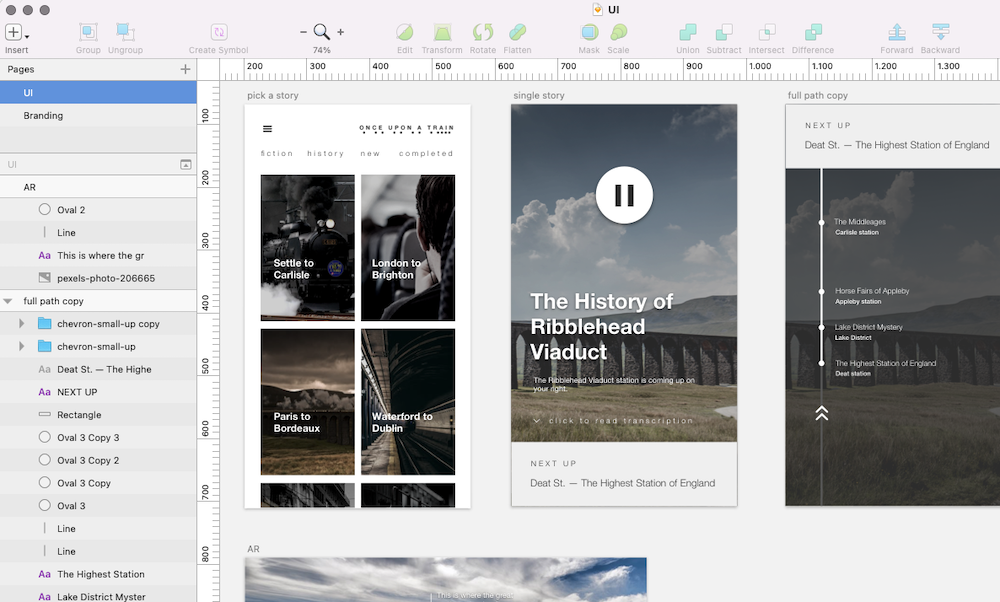1000x602 pixels.
Task: Select the Rectangle layer
Action: (x=98, y=415)
